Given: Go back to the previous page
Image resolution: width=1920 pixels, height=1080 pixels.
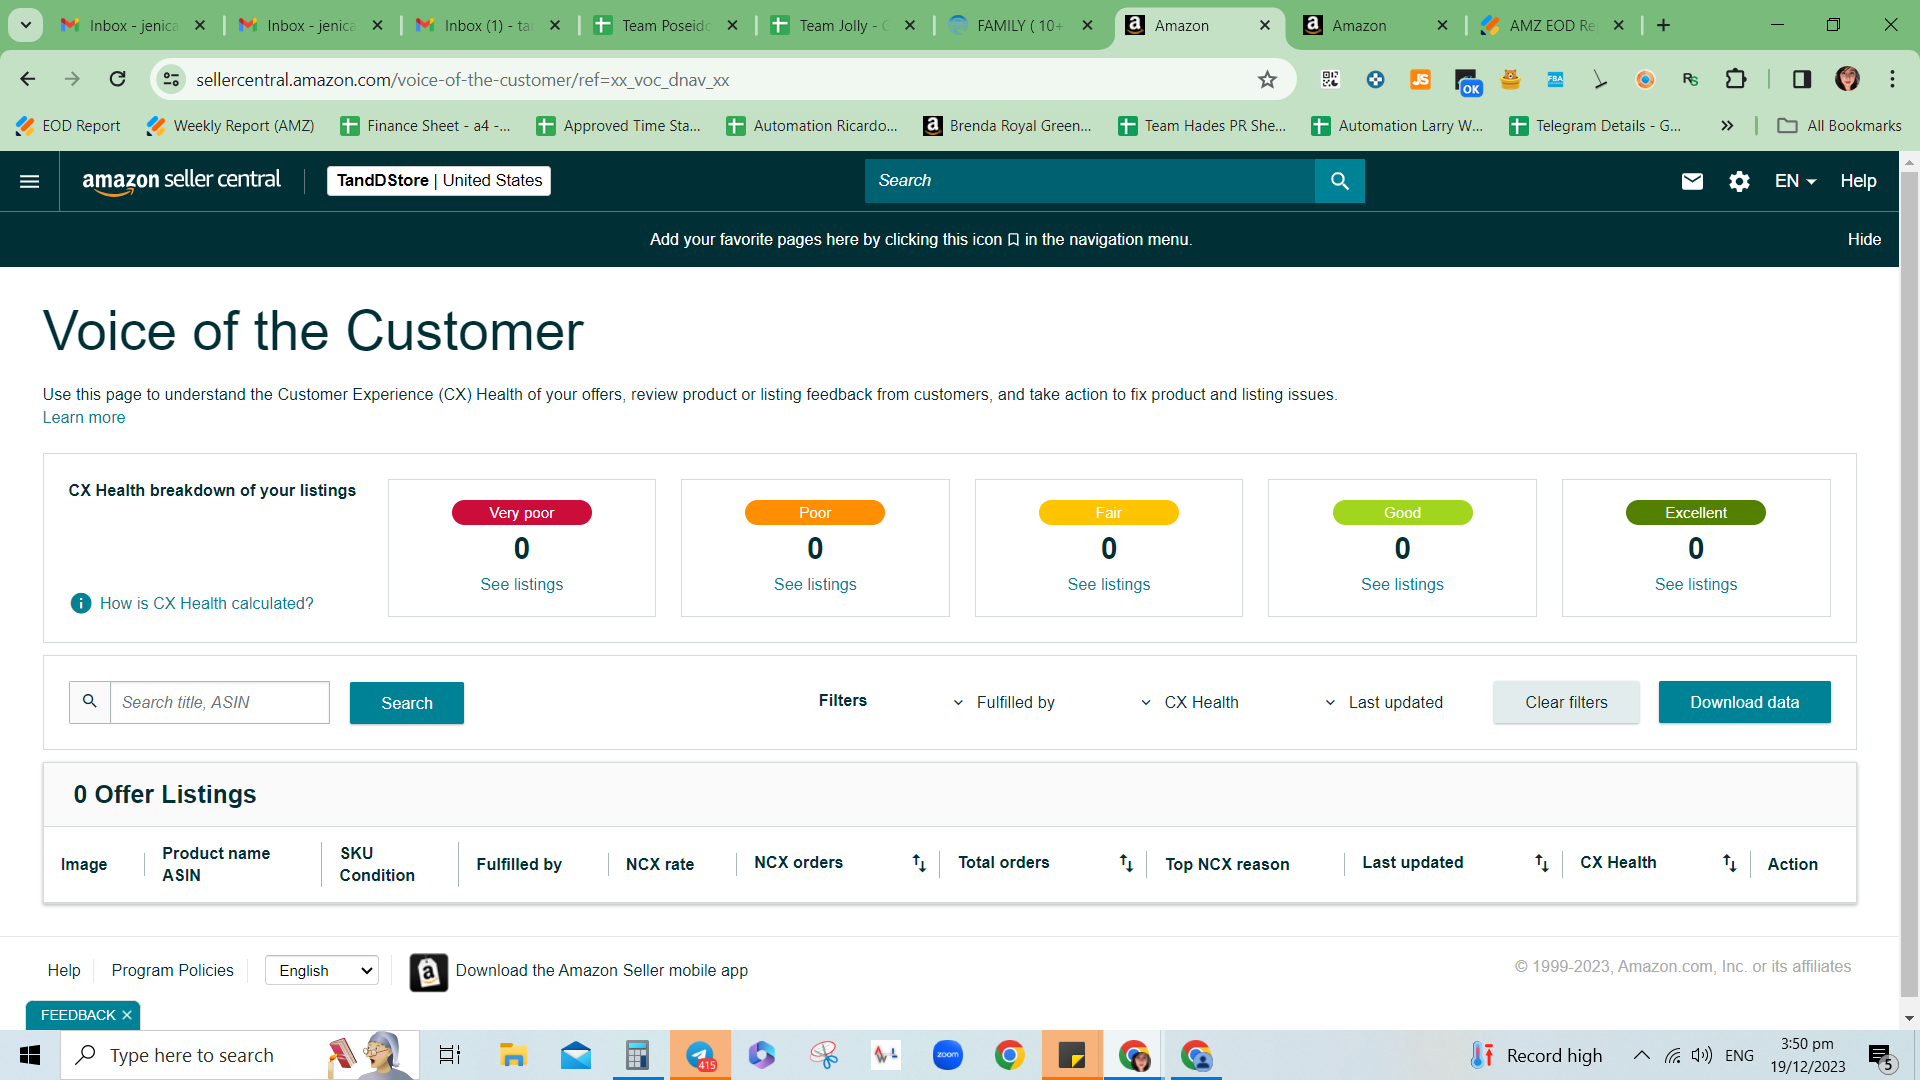Looking at the screenshot, I should 28,79.
